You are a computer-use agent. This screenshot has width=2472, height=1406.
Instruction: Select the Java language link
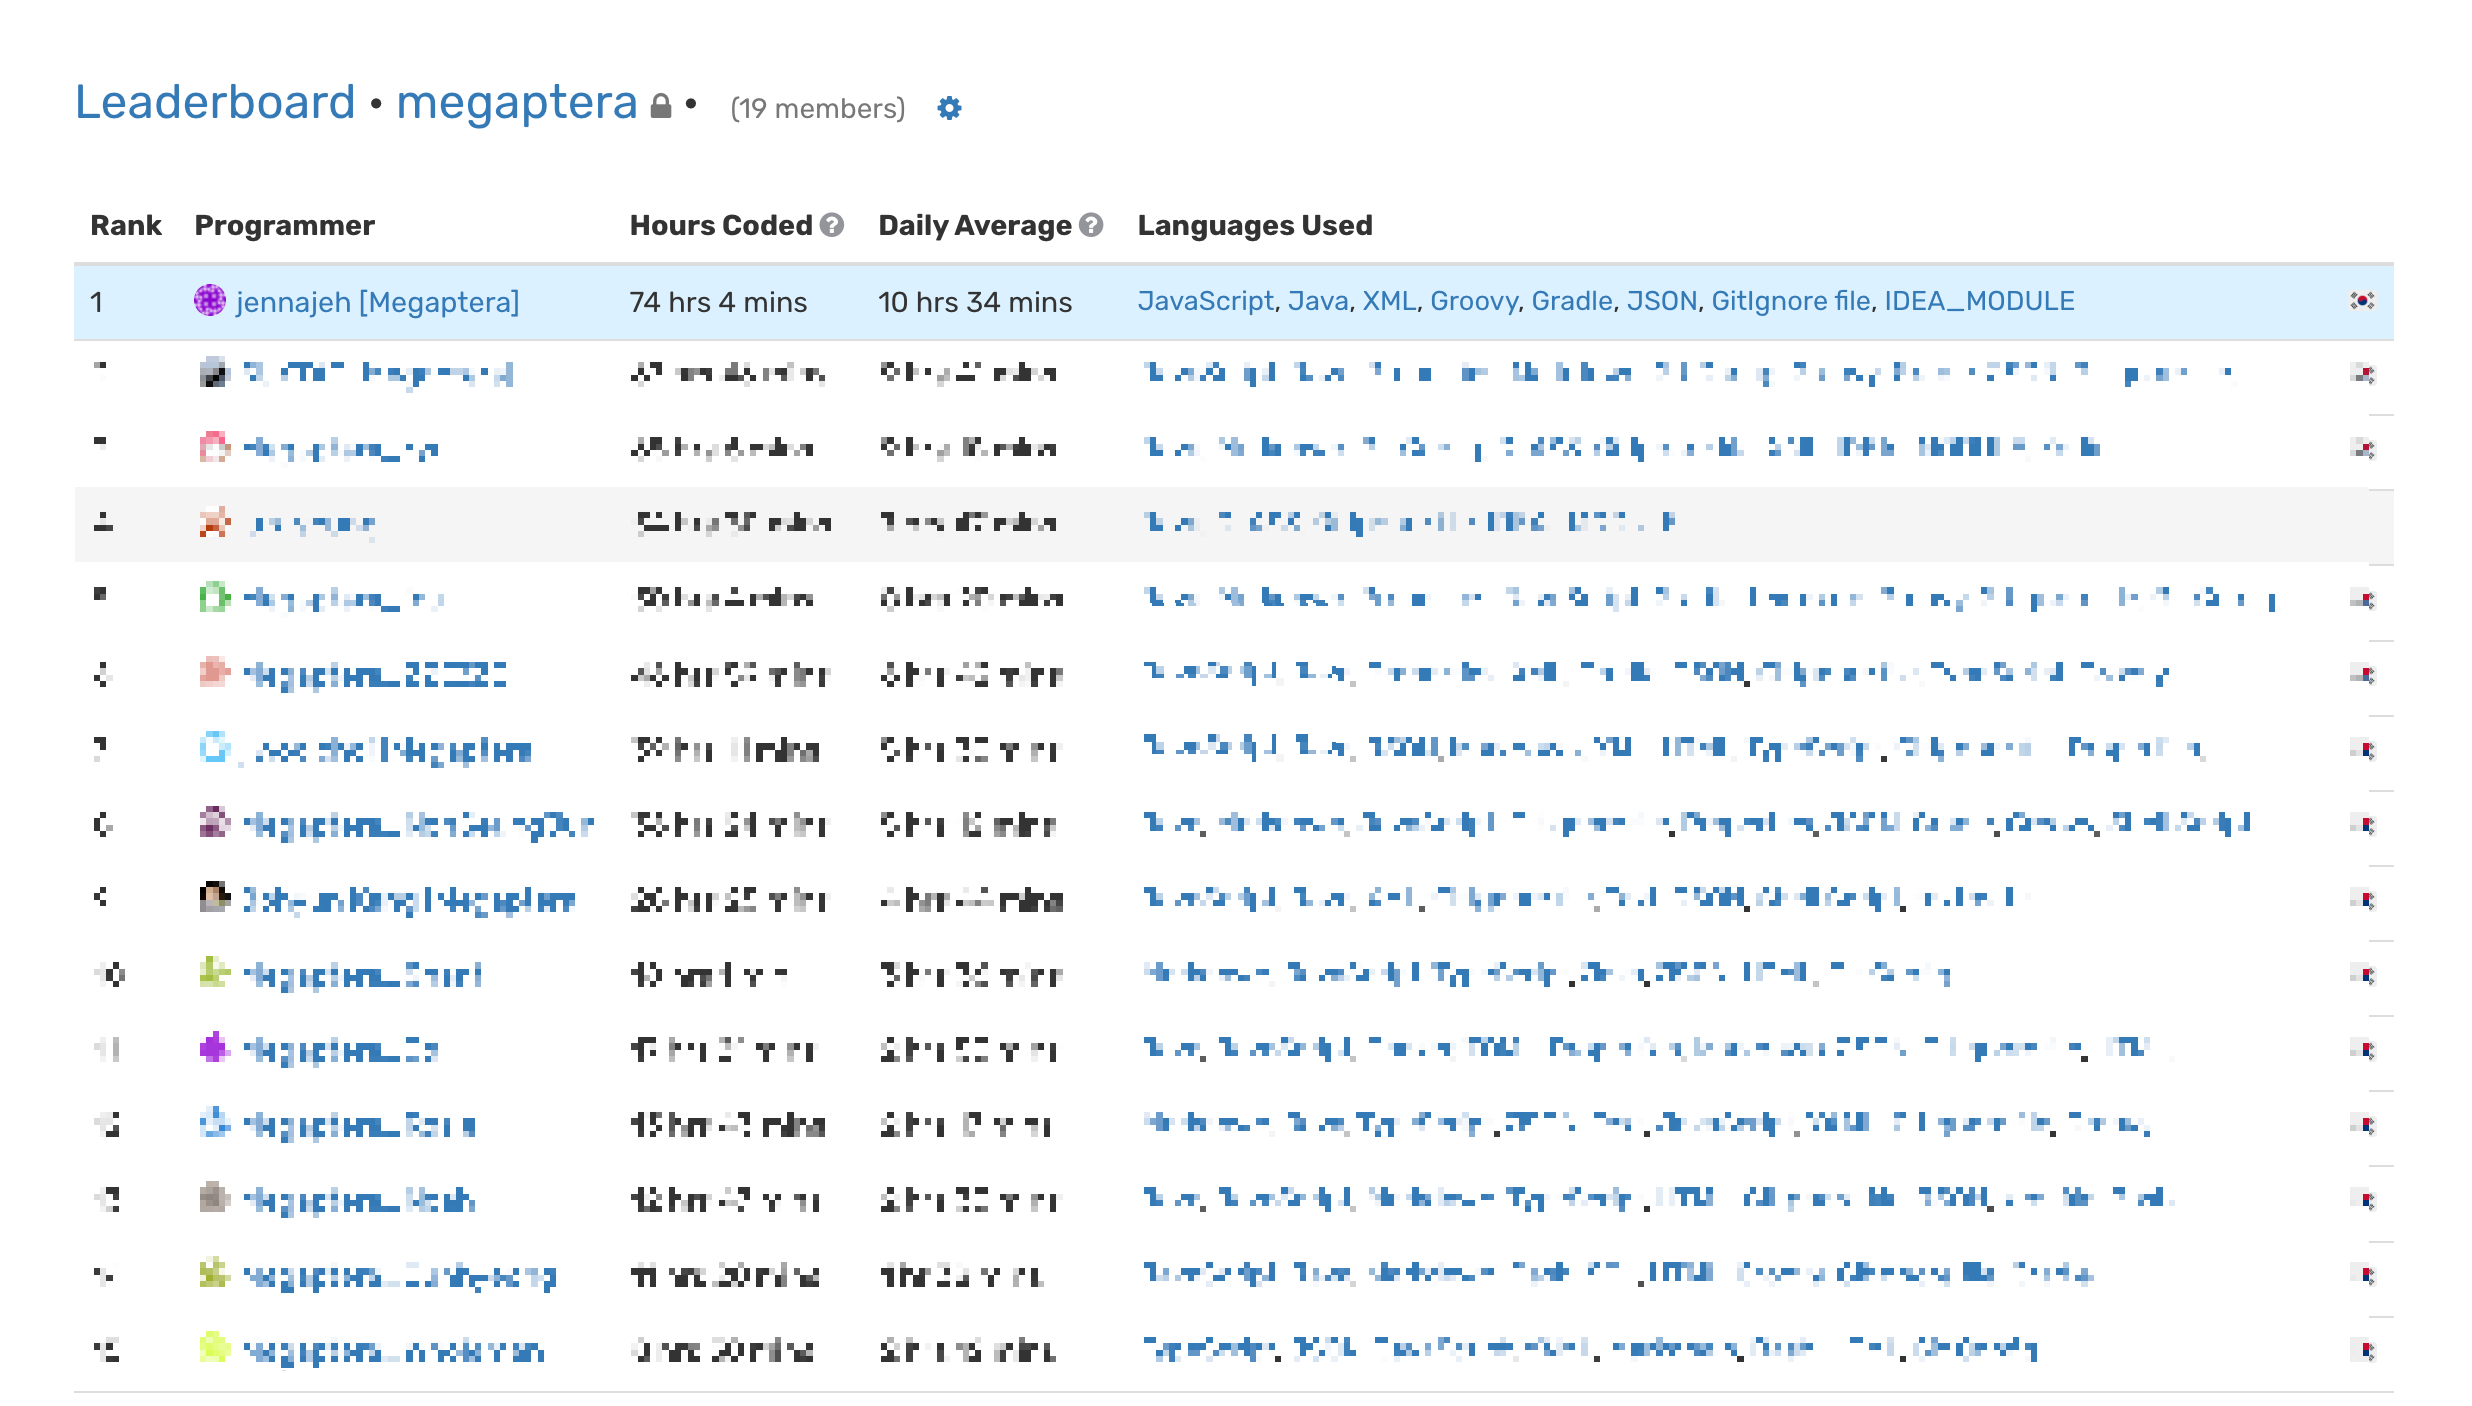[x=1317, y=301]
